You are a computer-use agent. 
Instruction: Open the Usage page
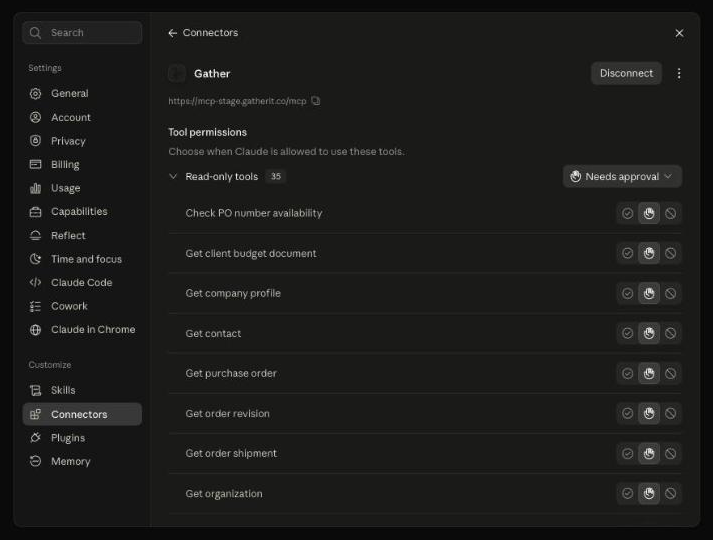[x=82, y=188]
